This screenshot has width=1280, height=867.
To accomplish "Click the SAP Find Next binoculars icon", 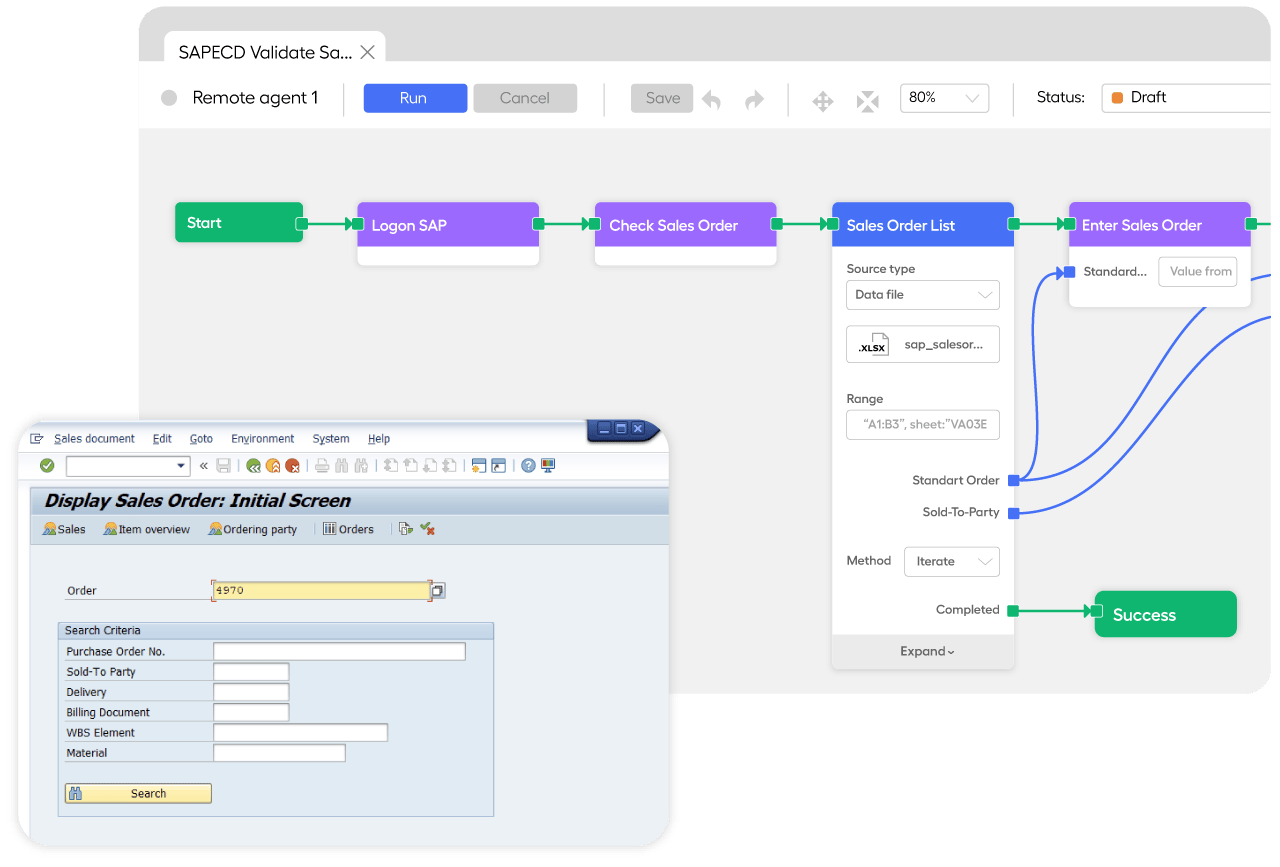I will pyautogui.click(x=361, y=466).
